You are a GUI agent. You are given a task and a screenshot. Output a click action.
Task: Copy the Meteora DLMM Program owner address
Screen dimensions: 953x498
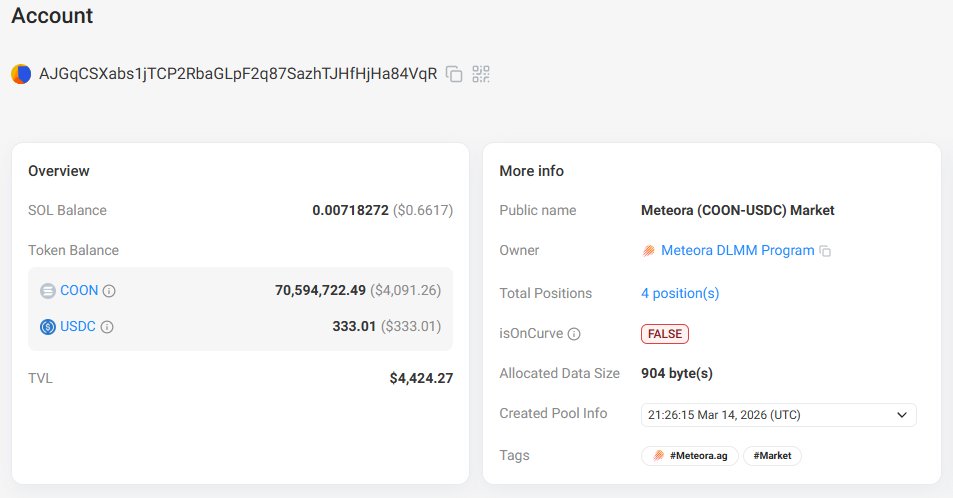click(x=825, y=251)
